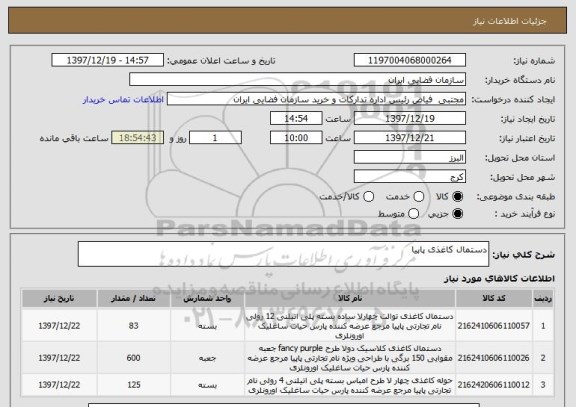The width and height of the screenshot is (576, 407).
Task: Click the تعداد / مقدار column header
Action: click(134, 298)
